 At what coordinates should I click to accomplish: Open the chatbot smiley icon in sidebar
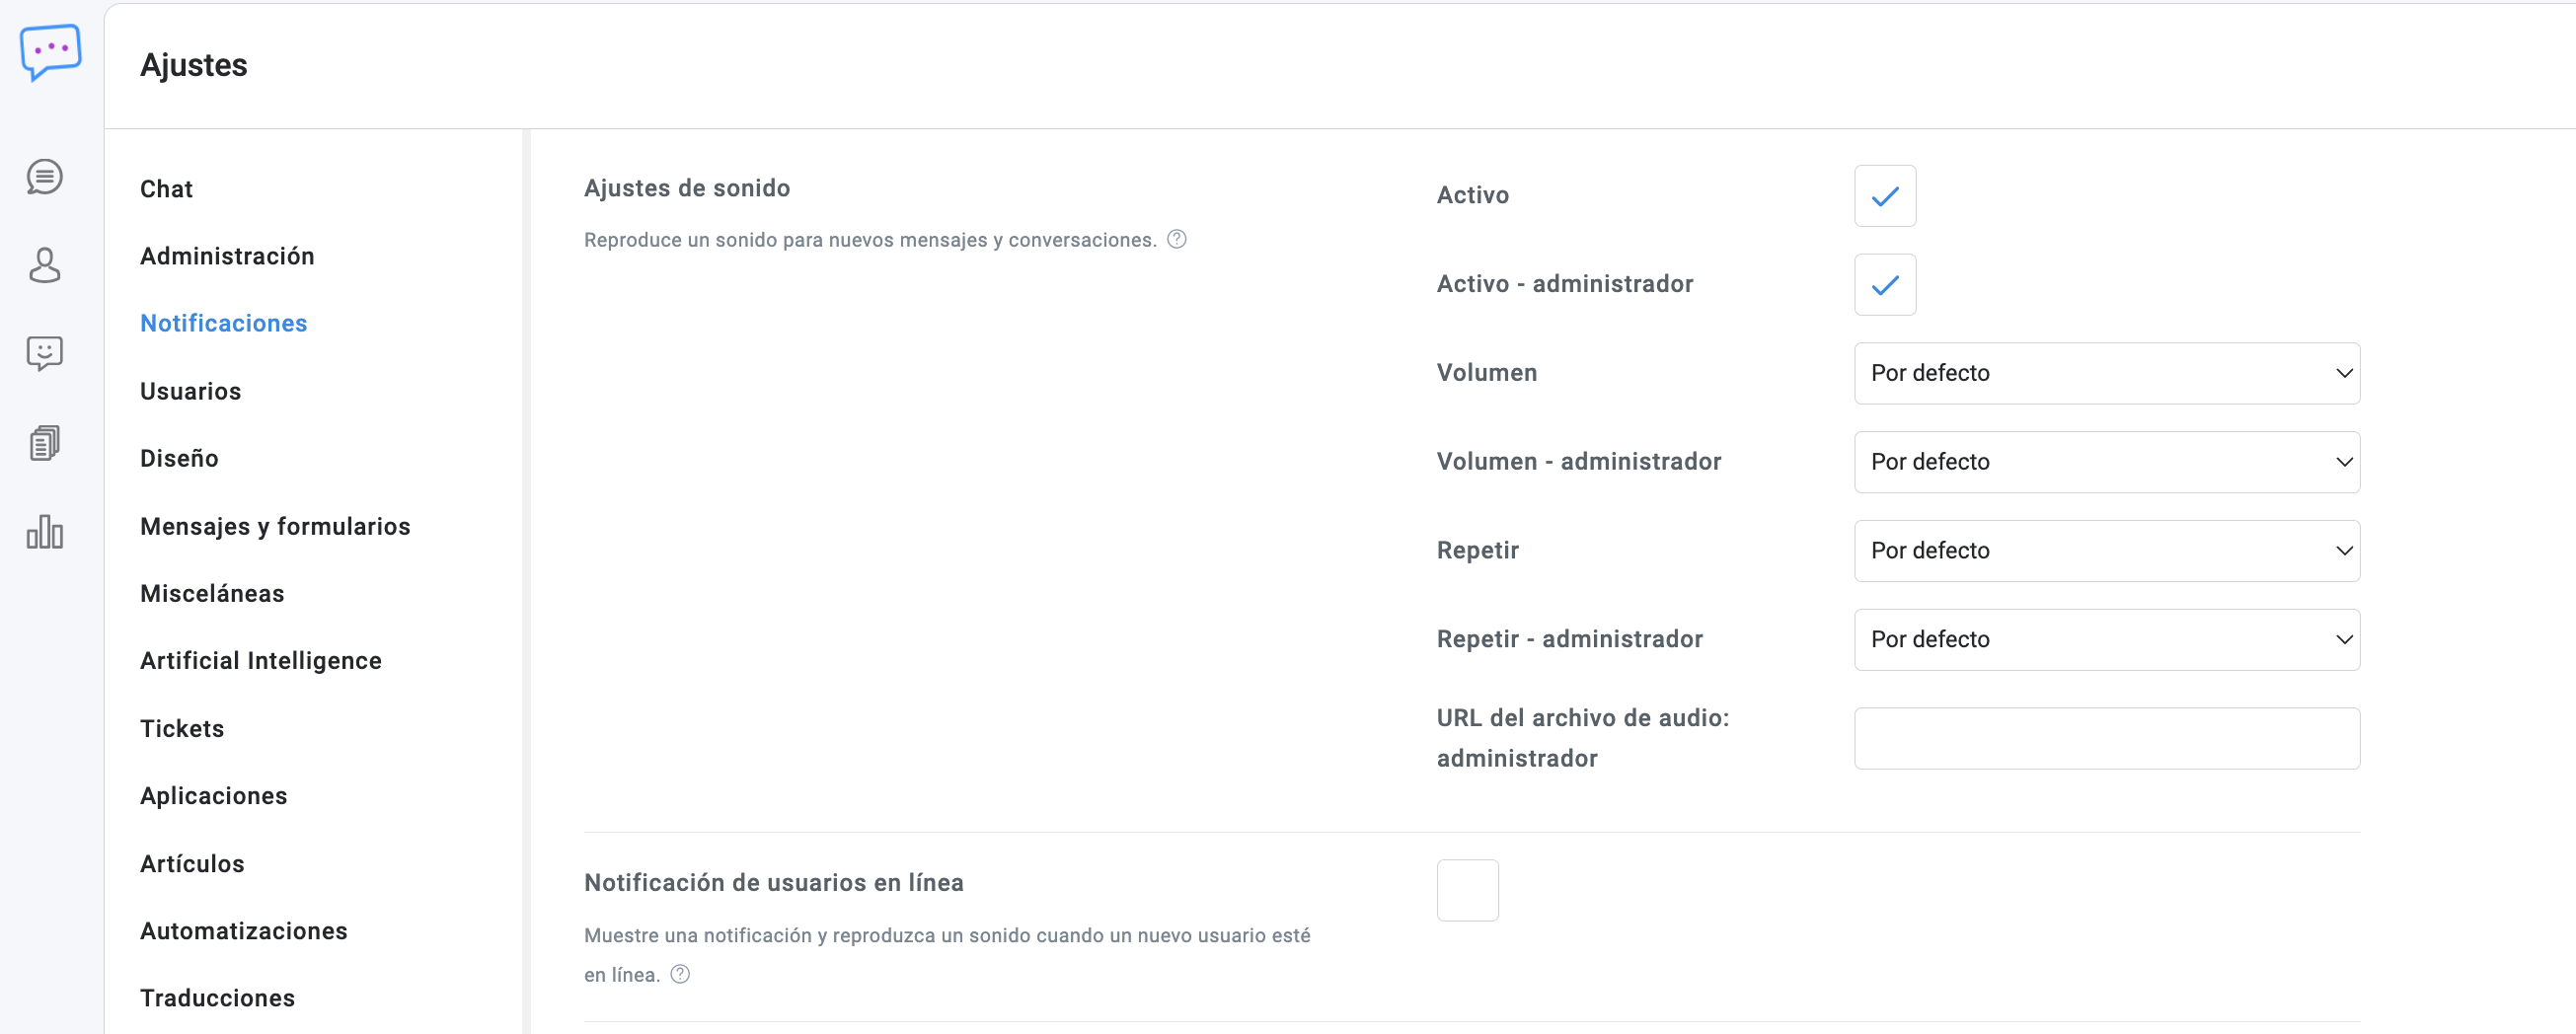coord(45,353)
